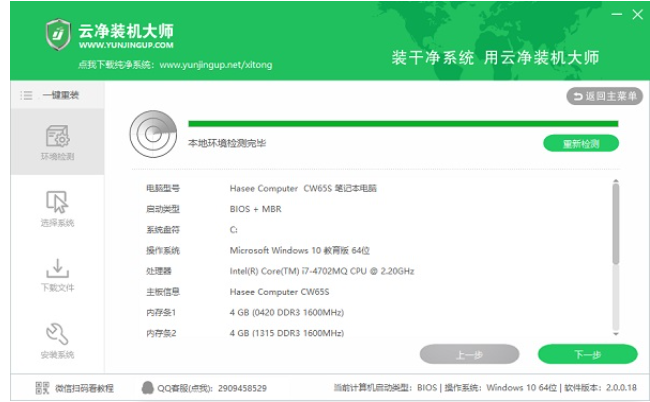Click Hasee Computer CW65S 笔记本电脑 value
This screenshot has width=650, height=402.
tap(303, 188)
